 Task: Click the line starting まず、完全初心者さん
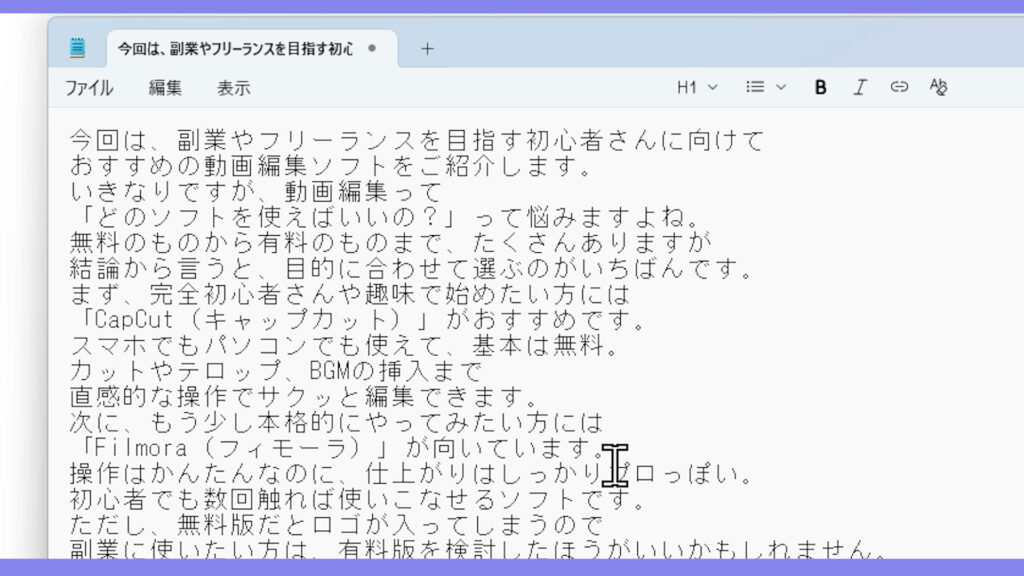click(x=349, y=294)
